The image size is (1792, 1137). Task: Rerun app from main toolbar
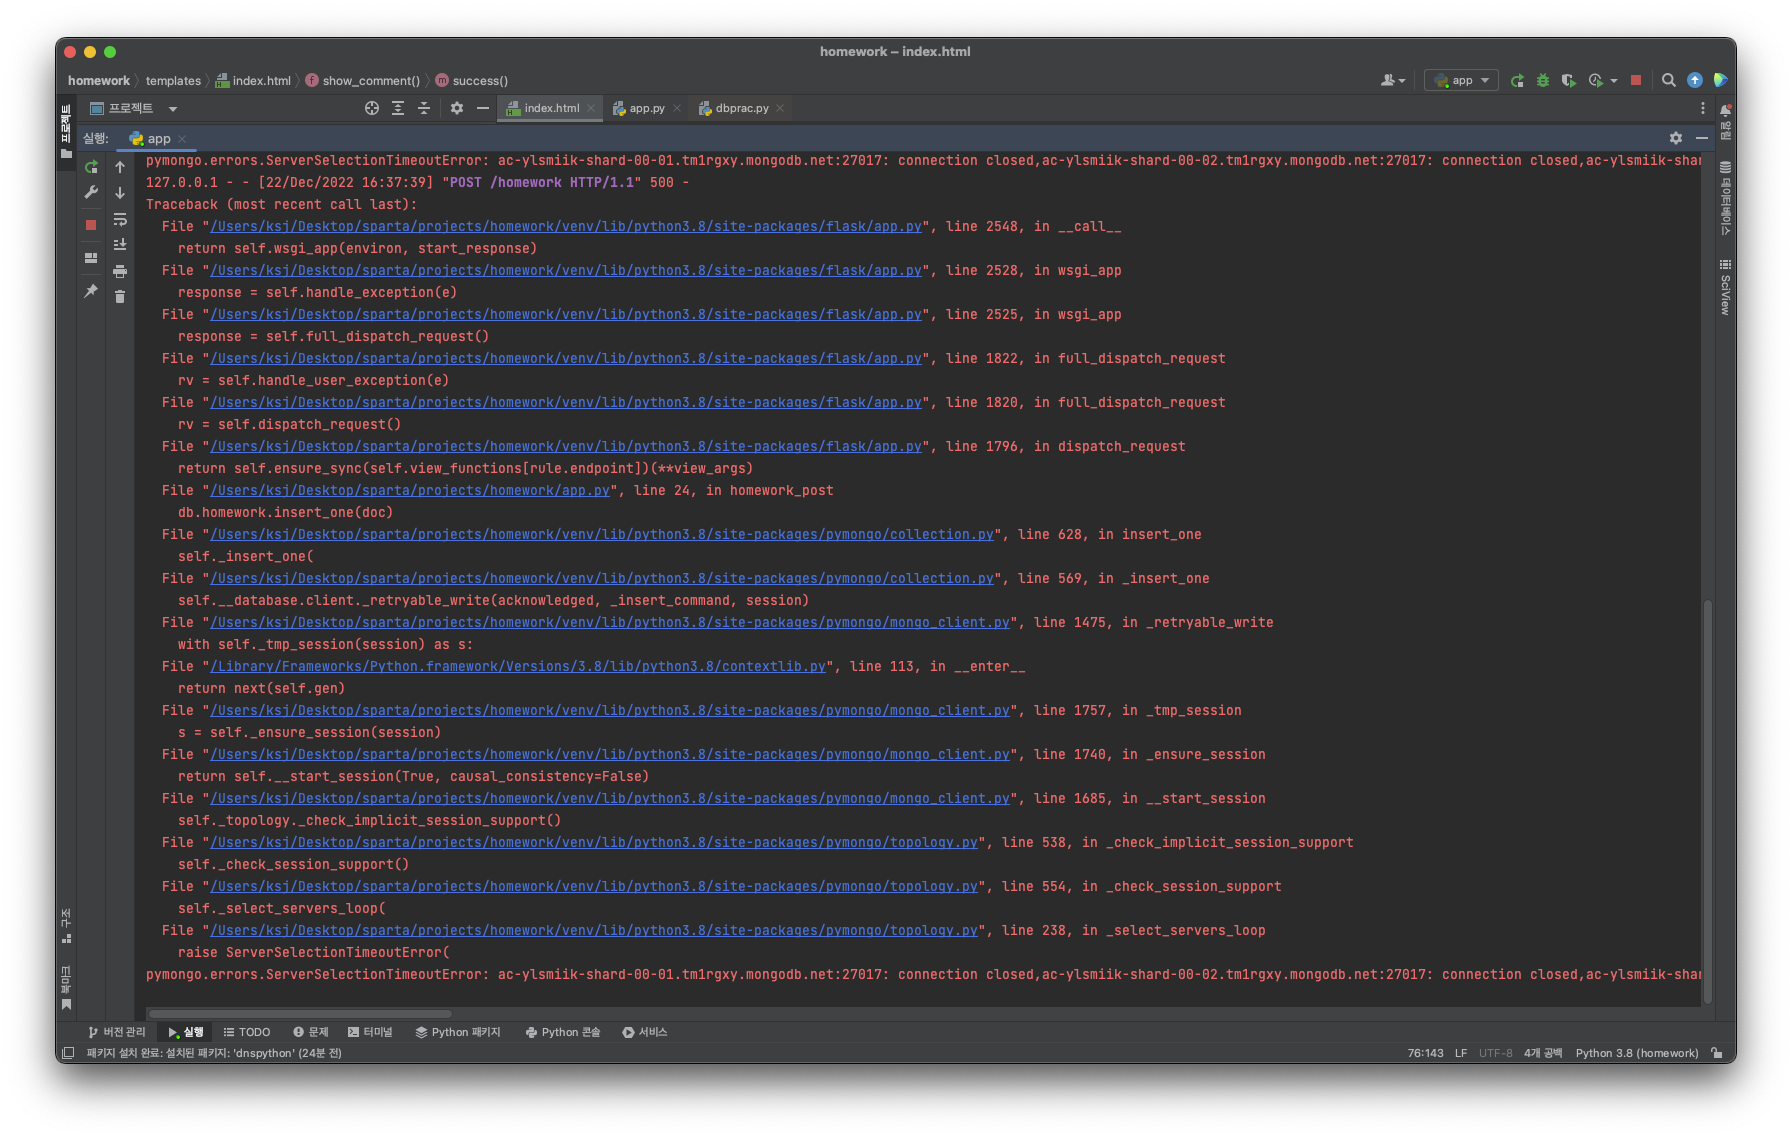tap(1517, 80)
